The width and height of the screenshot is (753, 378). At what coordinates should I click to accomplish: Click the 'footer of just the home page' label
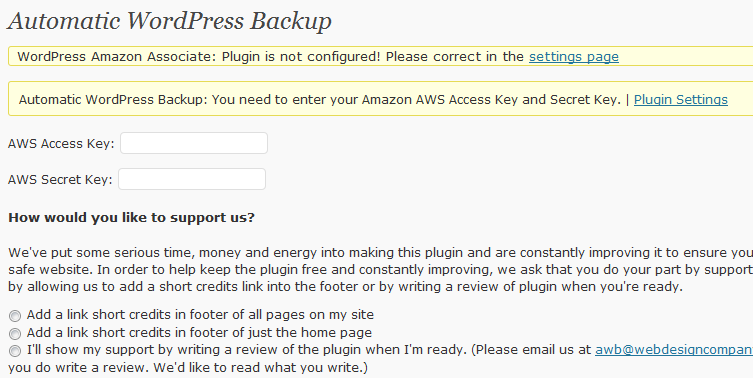coord(199,332)
